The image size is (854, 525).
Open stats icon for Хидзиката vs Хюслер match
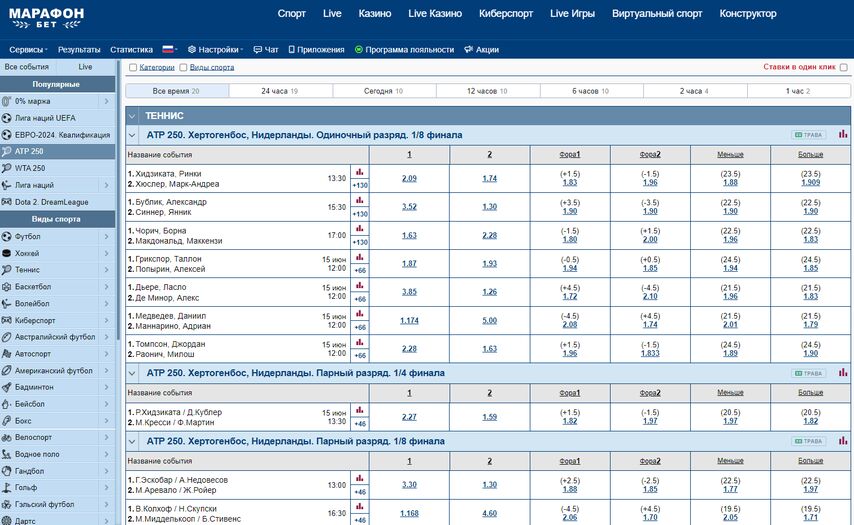coord(359,172)
